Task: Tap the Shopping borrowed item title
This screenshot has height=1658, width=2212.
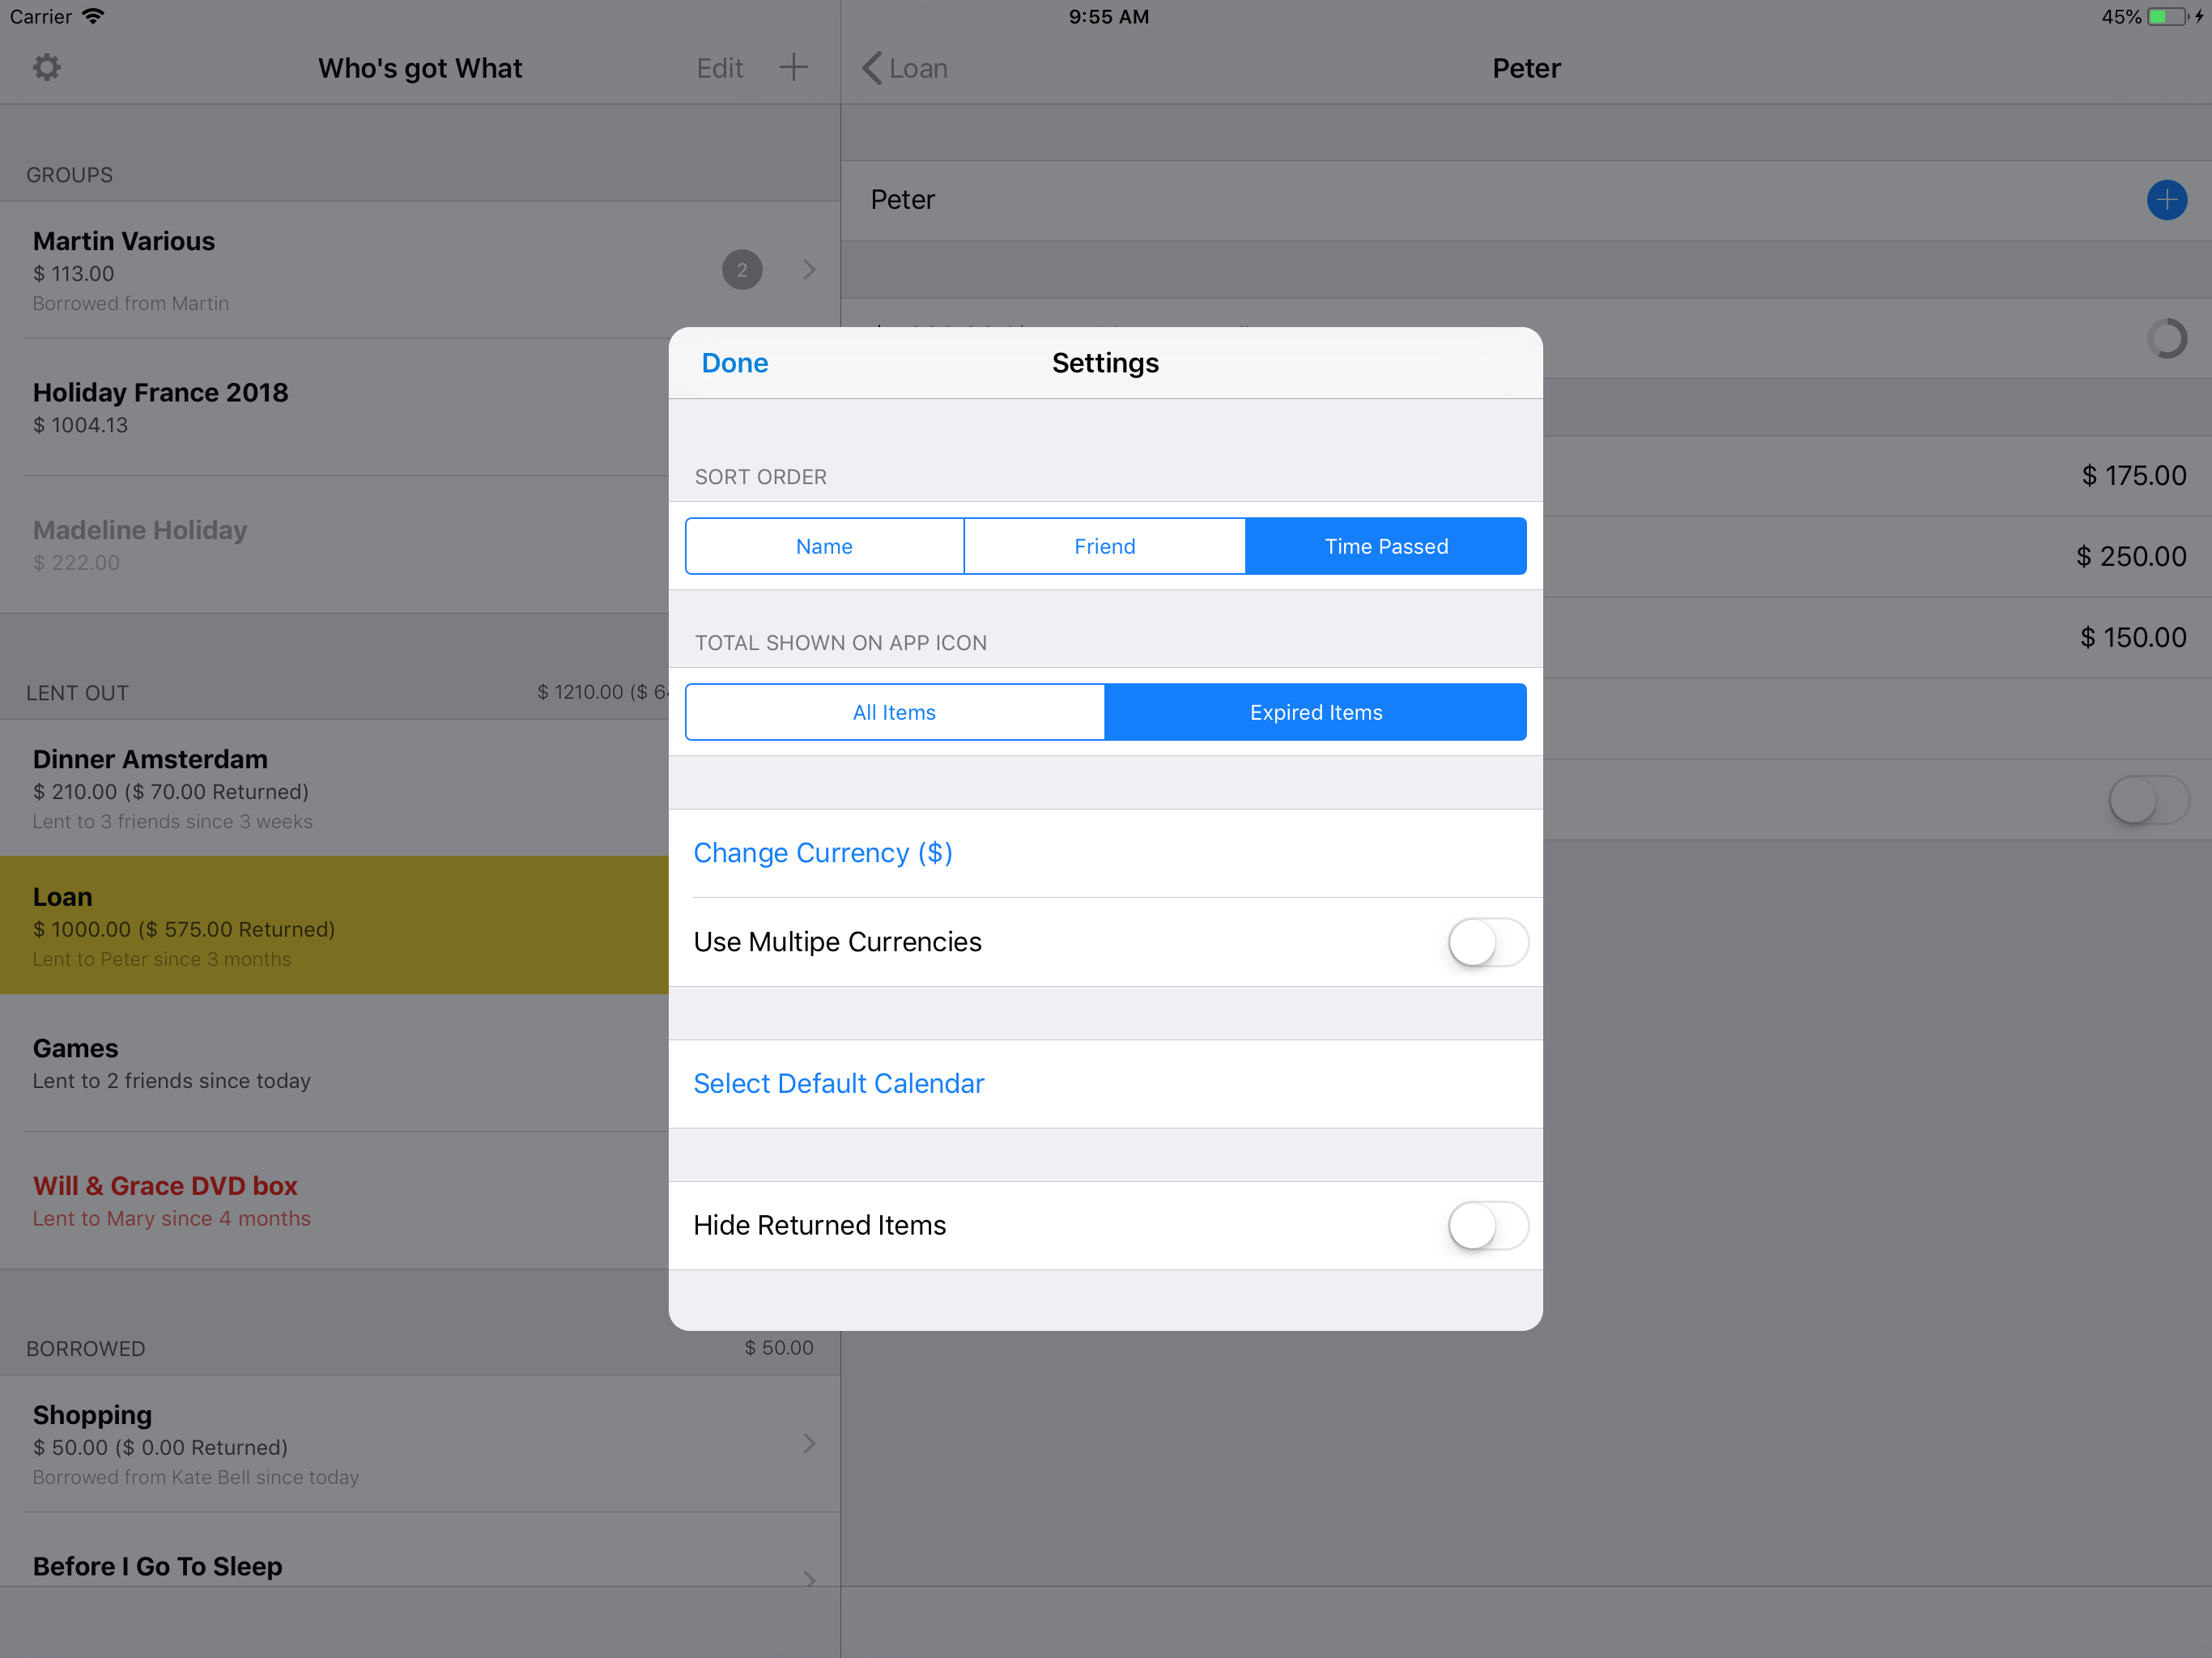Action: coord(92,1415)
